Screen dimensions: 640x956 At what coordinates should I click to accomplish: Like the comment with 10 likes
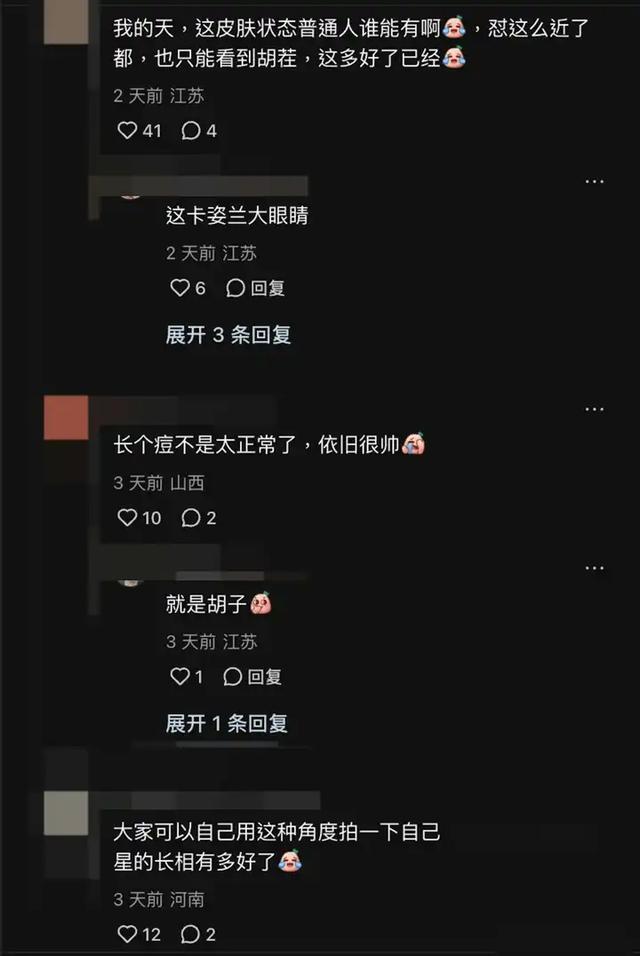pyautogui.click(x=138, y=518)
